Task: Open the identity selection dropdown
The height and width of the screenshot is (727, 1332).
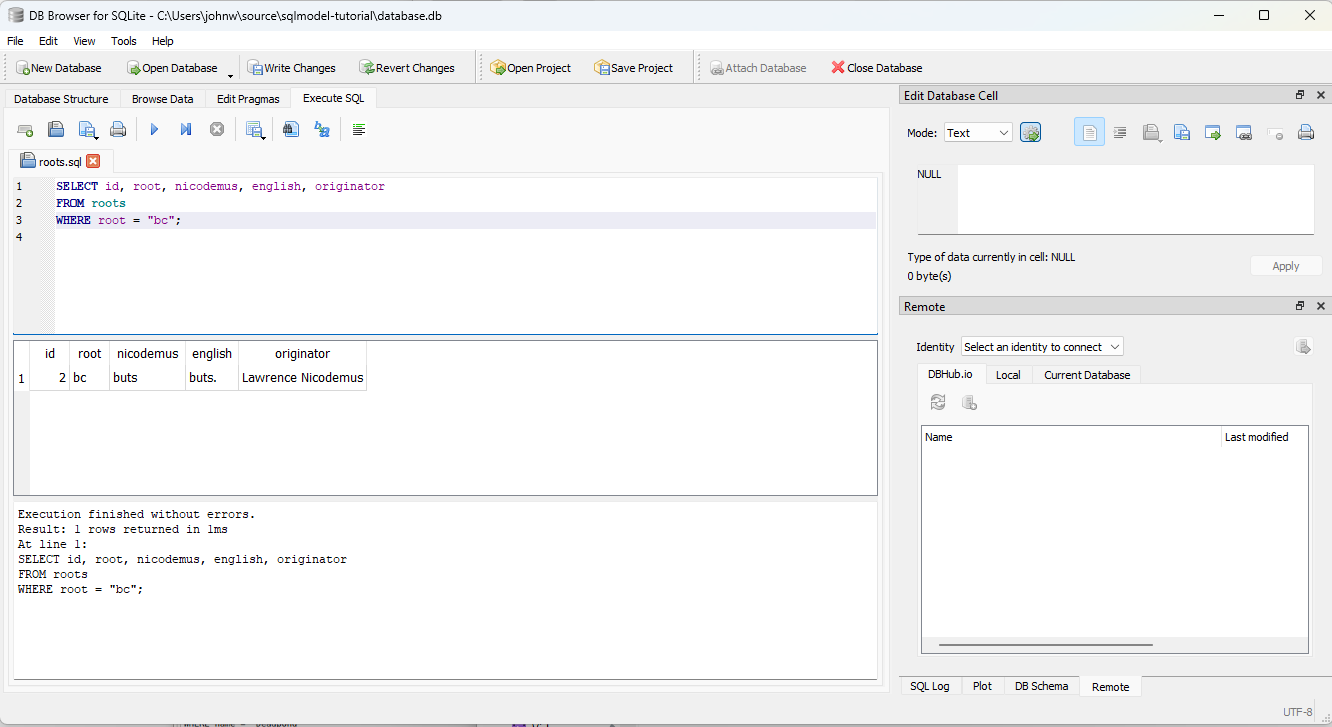Action: click(1041, 346)
